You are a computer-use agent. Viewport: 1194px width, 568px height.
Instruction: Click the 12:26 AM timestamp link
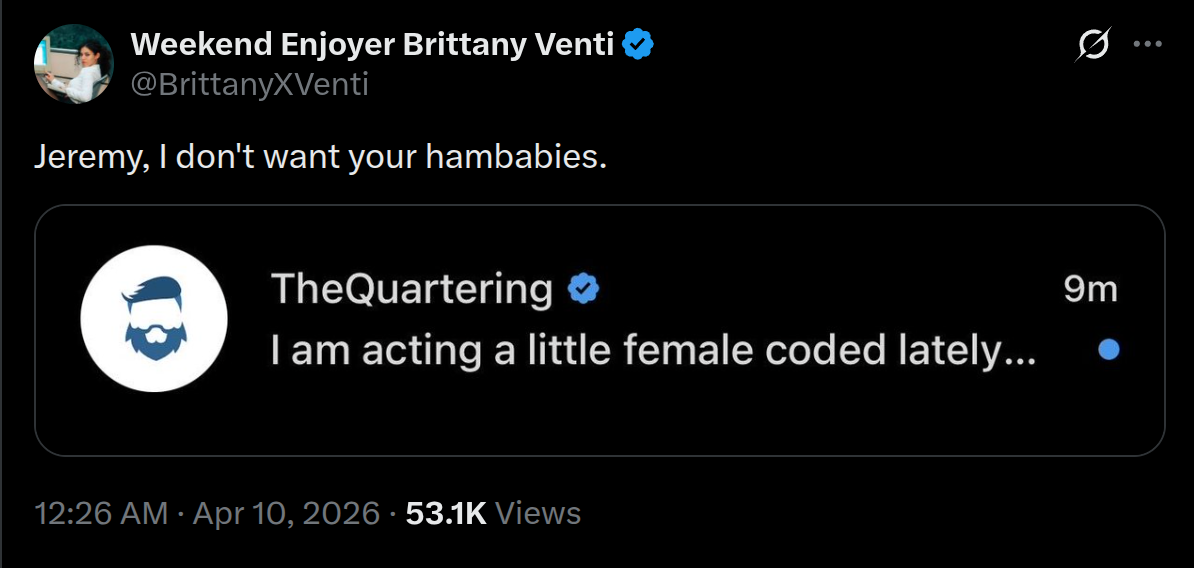(x=101, y=513)
